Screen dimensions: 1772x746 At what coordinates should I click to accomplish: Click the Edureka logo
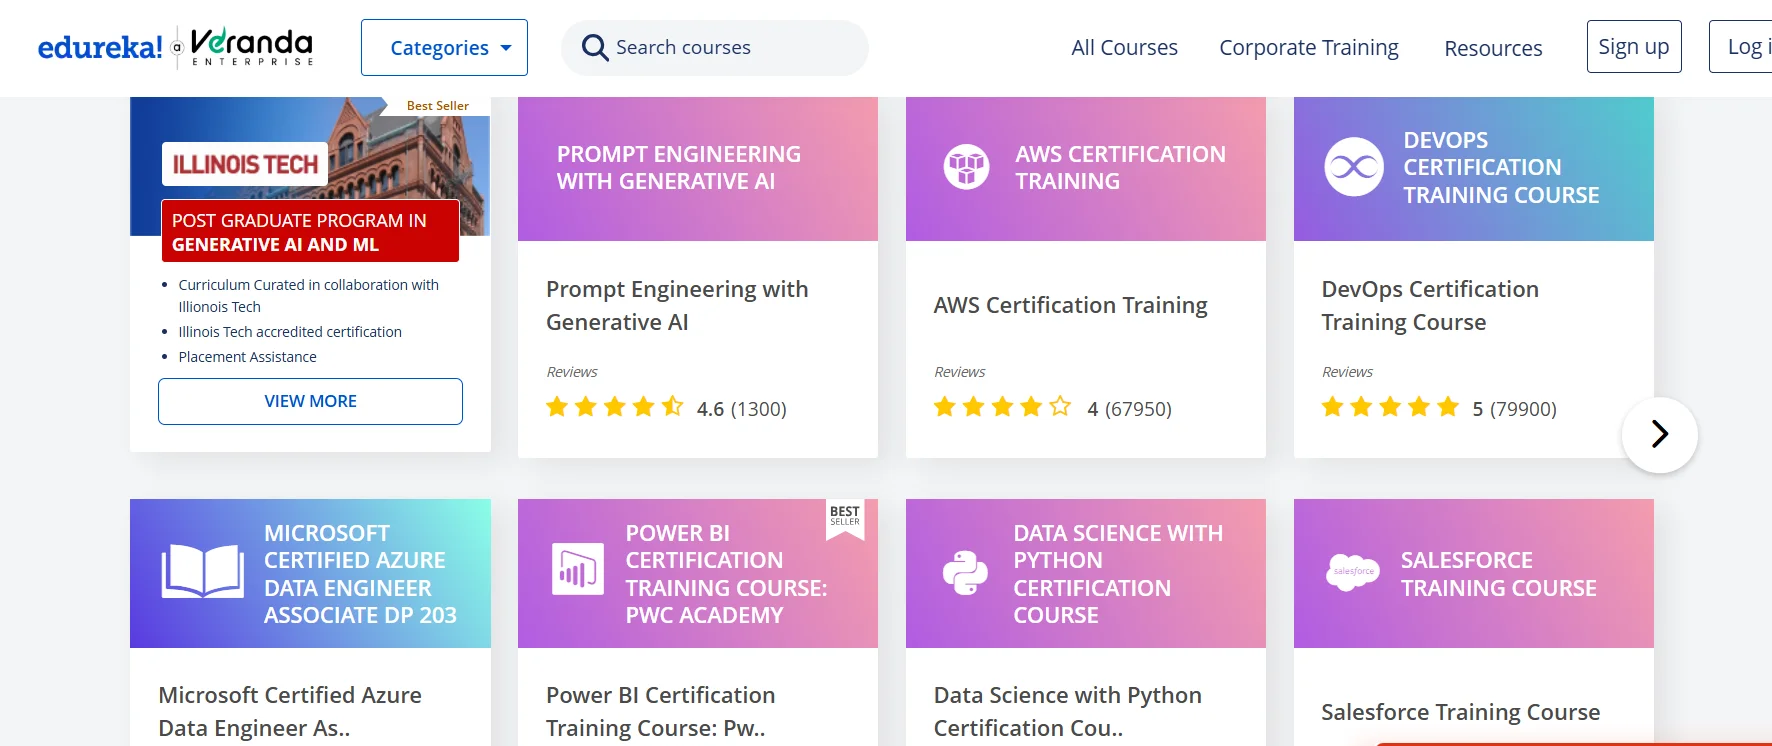click(x=100, y=47)
